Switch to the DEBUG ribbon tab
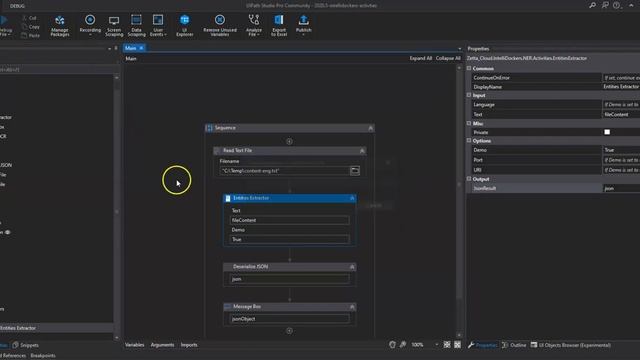 (x=17, y=6)
